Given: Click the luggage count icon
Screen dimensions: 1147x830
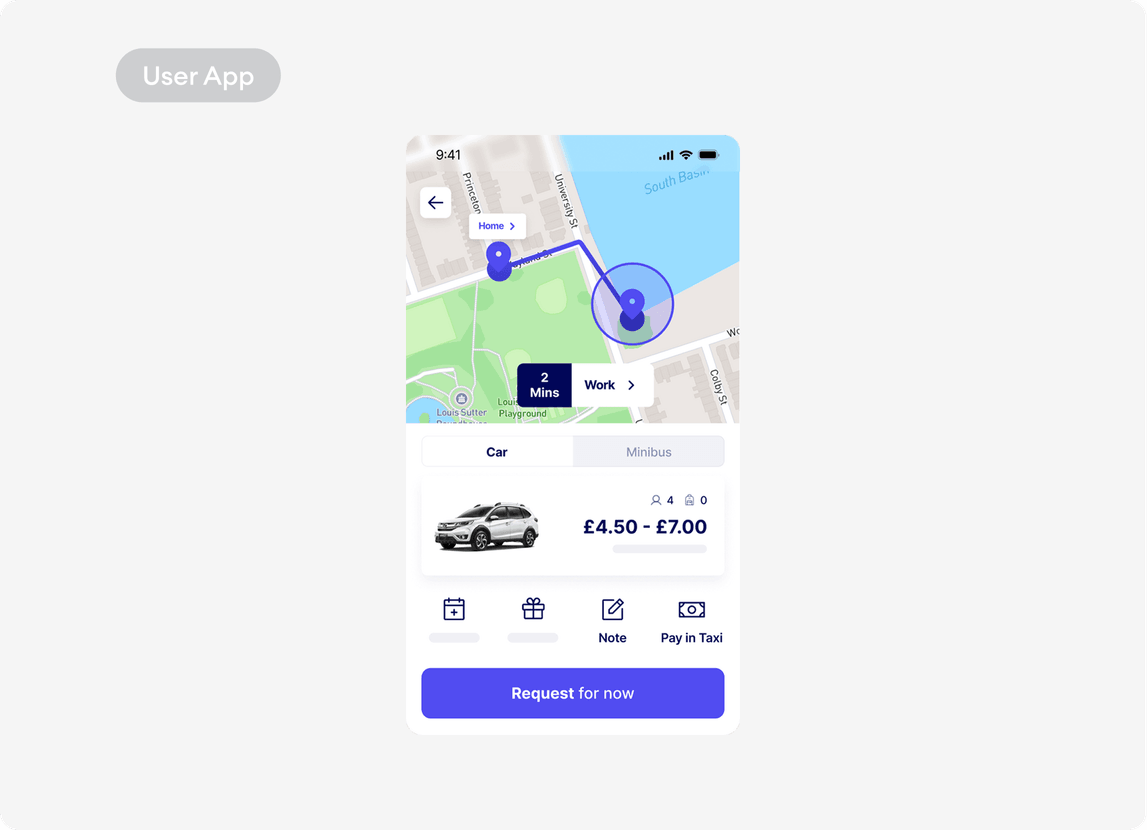Looking at the screenshot, I should click(x=689, y=500).
